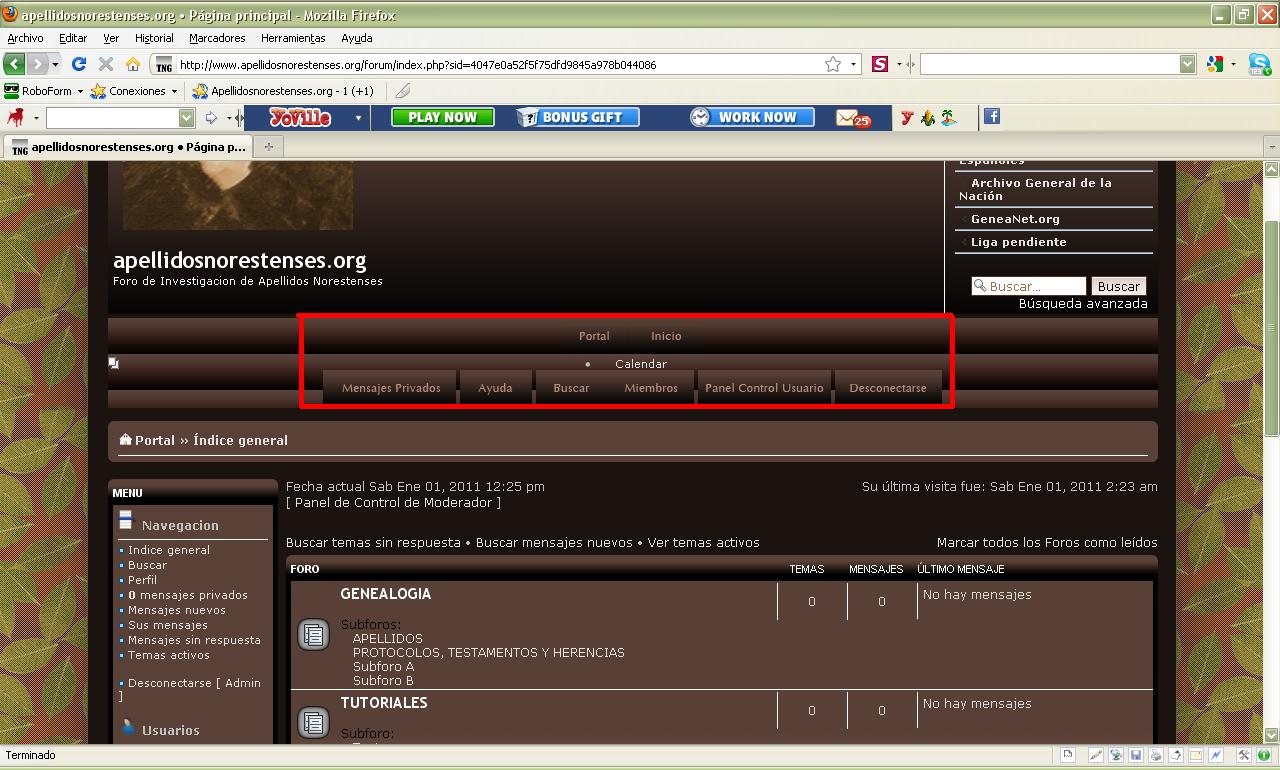
Task: Open the mail envelope showing 25
Action: tap(853, 118)
